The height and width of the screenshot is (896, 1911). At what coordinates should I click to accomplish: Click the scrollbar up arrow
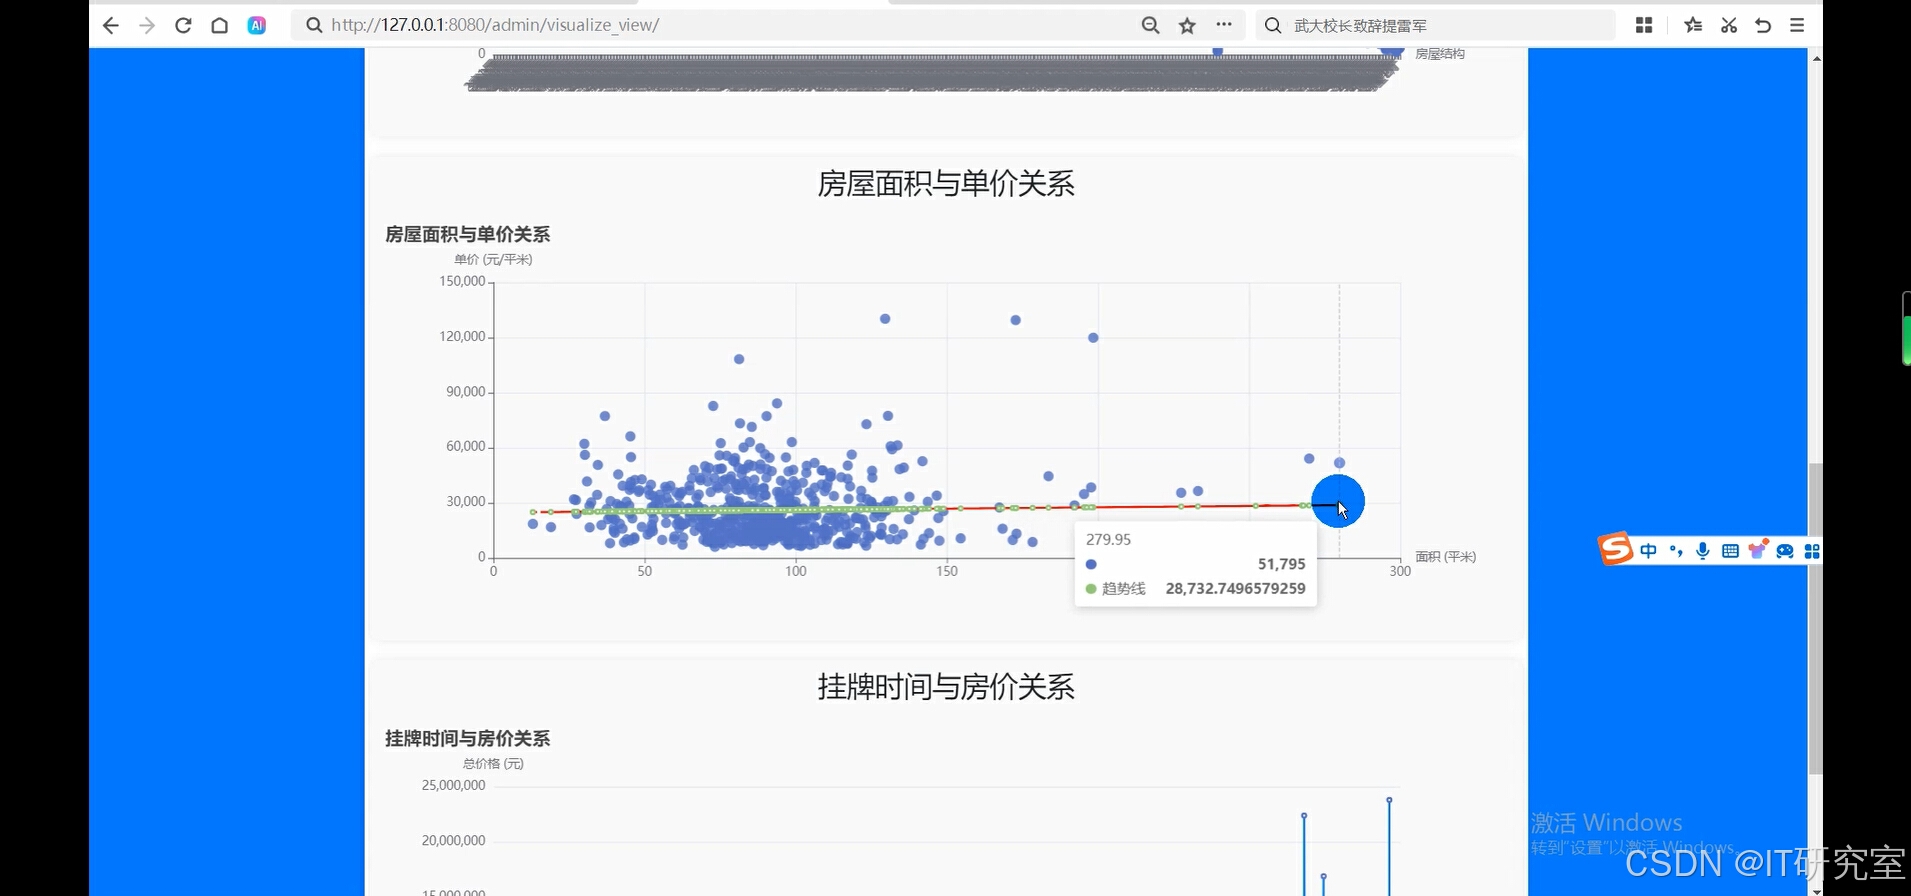1816,58
